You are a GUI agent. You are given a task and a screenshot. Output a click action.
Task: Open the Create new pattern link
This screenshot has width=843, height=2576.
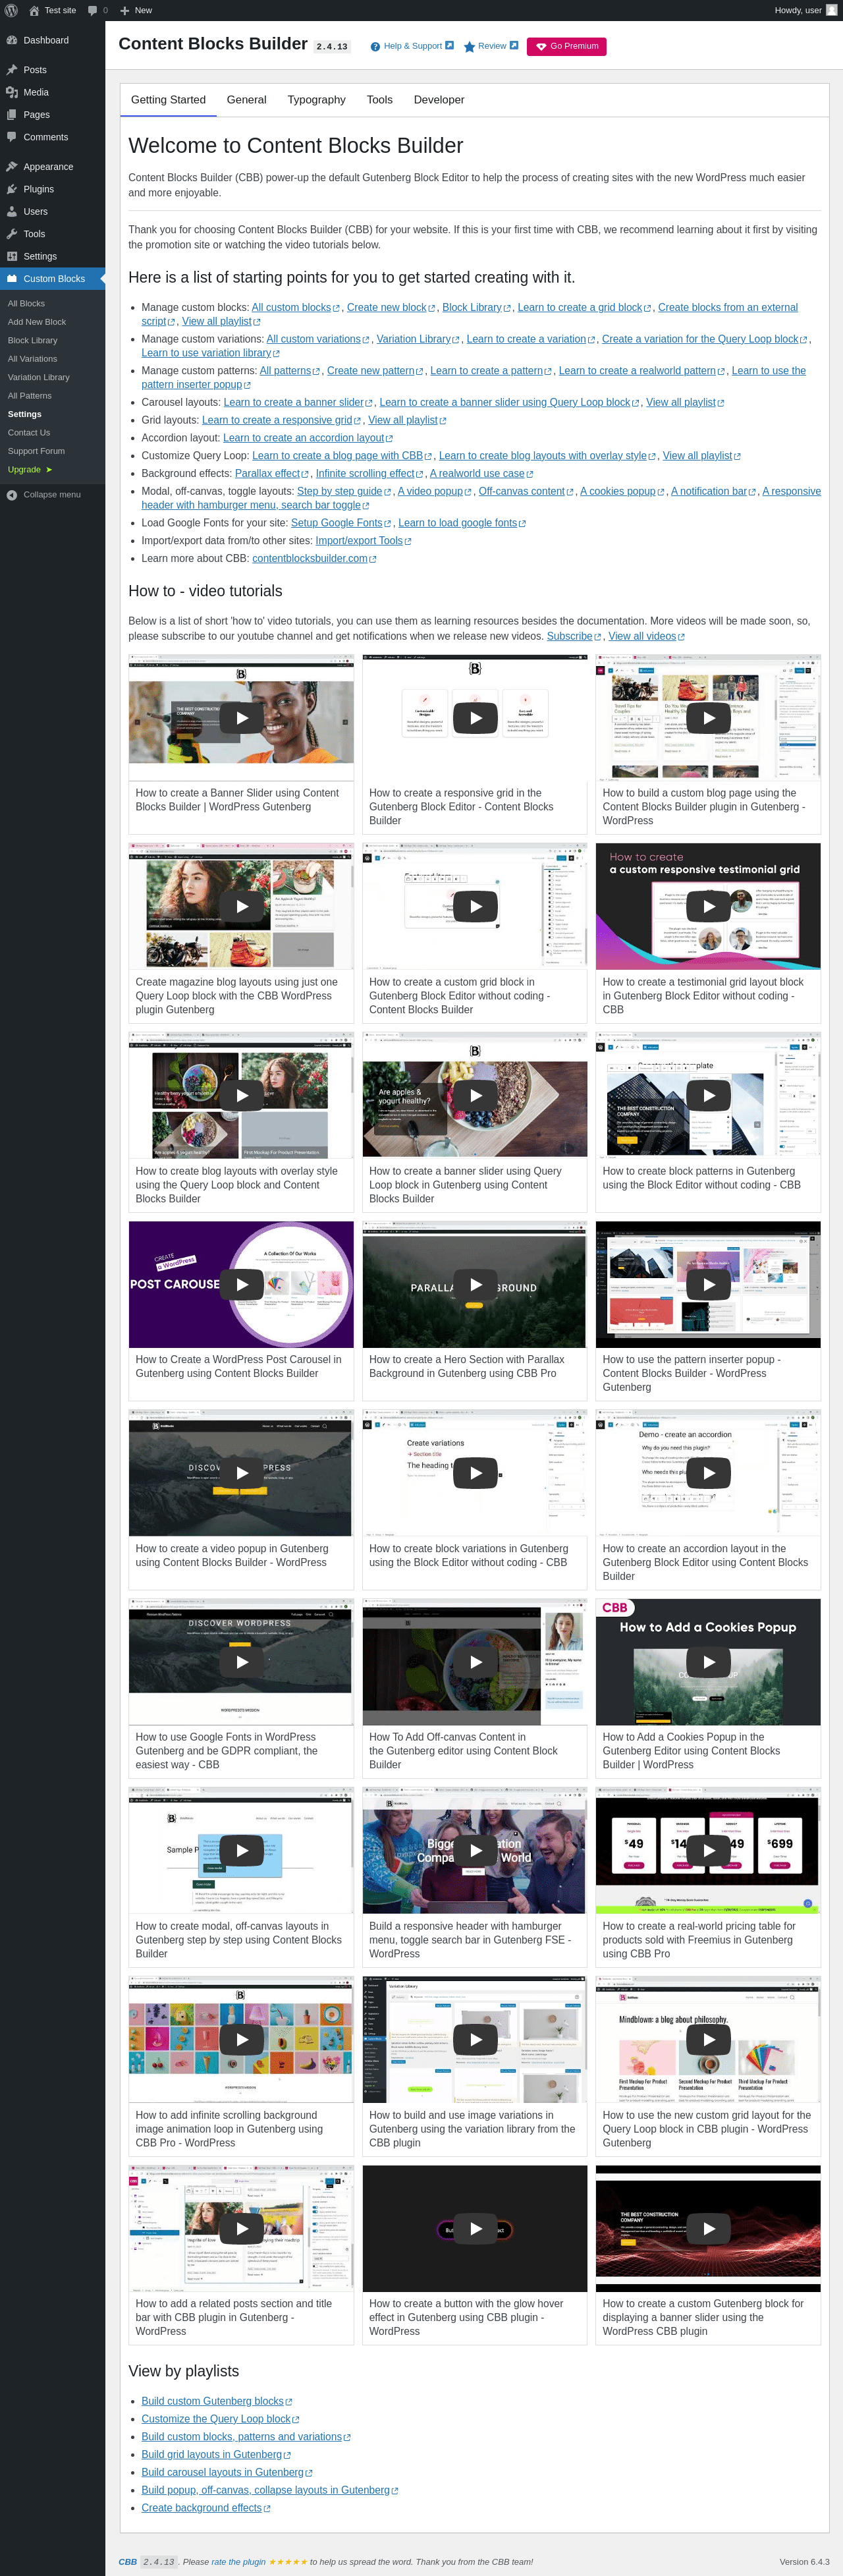tap(374, 370)
